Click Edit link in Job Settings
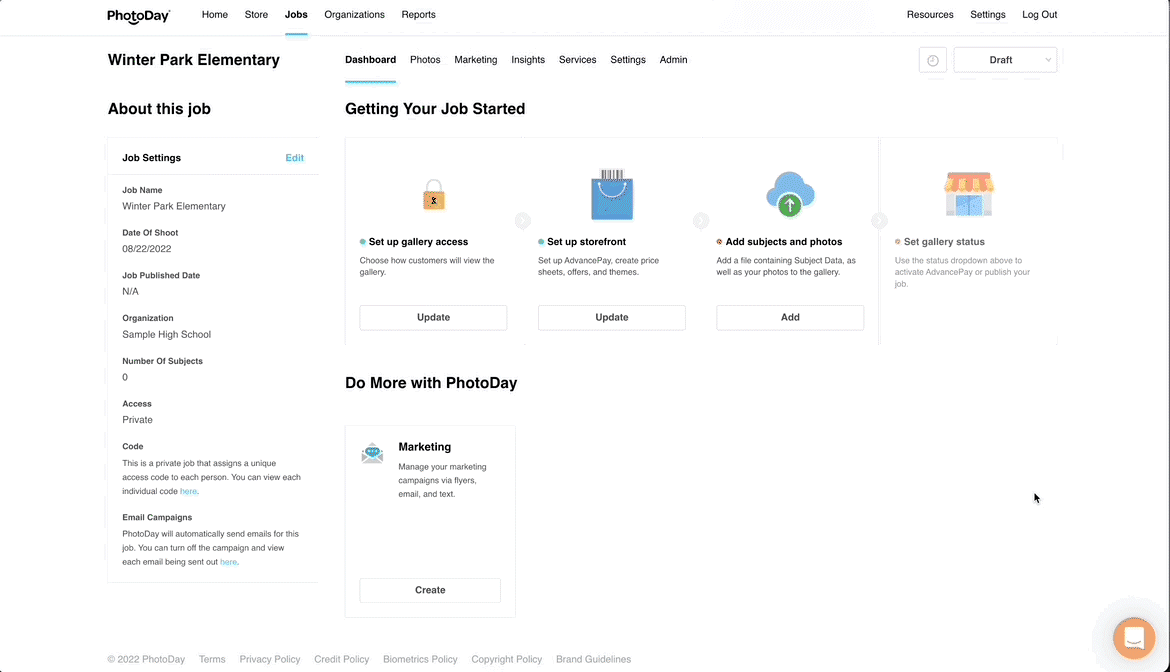 click(294, 158)
